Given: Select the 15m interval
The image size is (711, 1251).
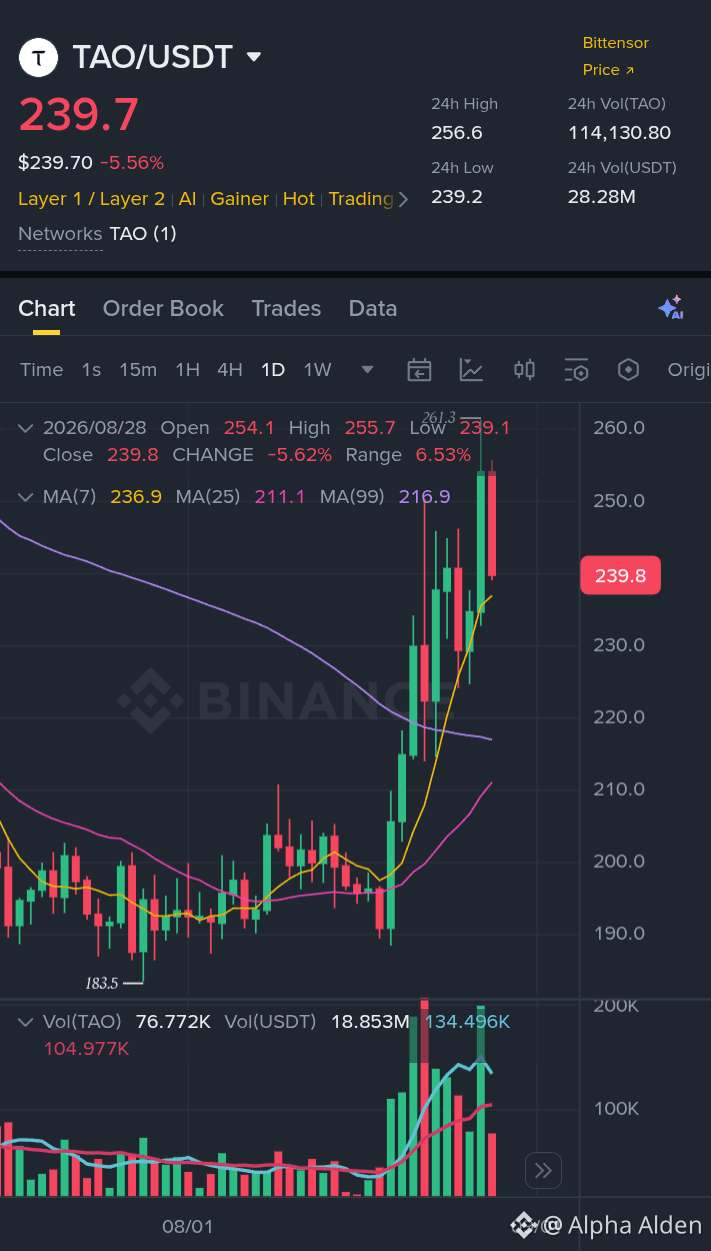Looking at the screenshot, I should pyautogui.click(x=138, y=370).
